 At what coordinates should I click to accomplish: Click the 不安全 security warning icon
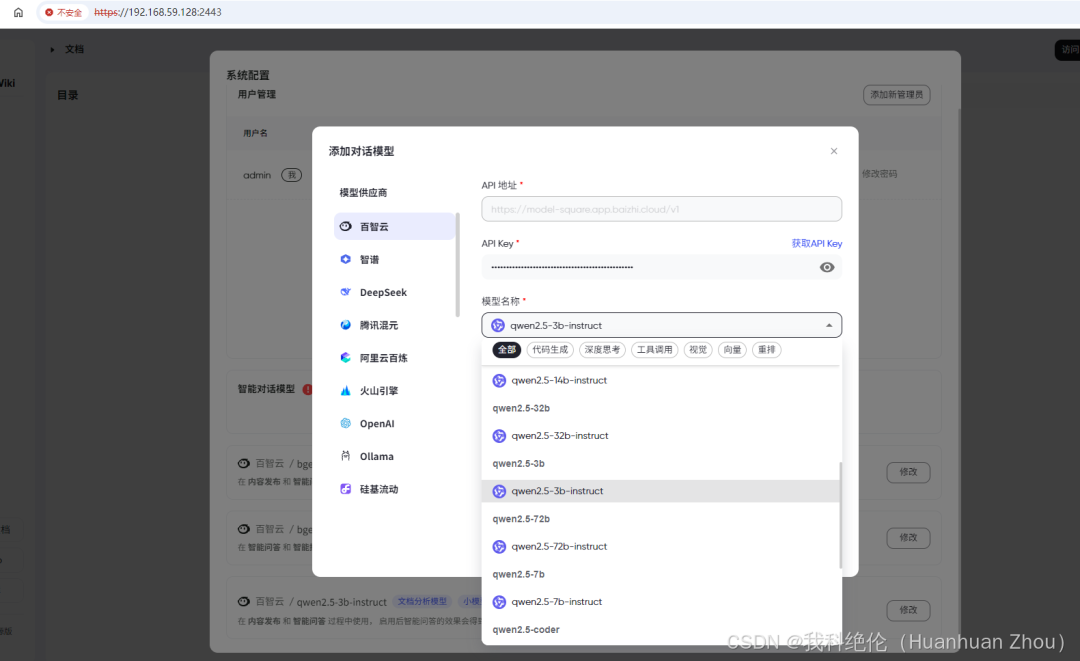(x=49, y=12)
